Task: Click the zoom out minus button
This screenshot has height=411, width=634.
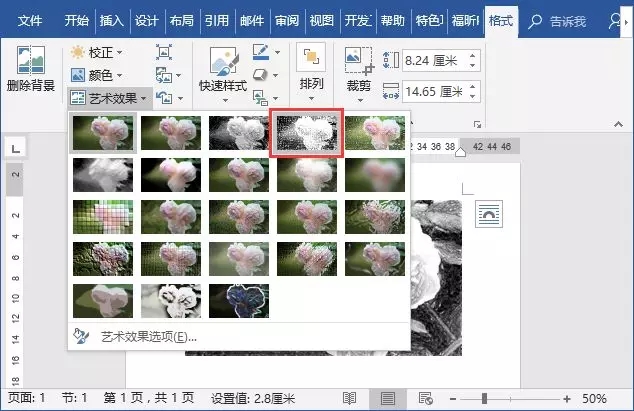Action: pos(453,399)
